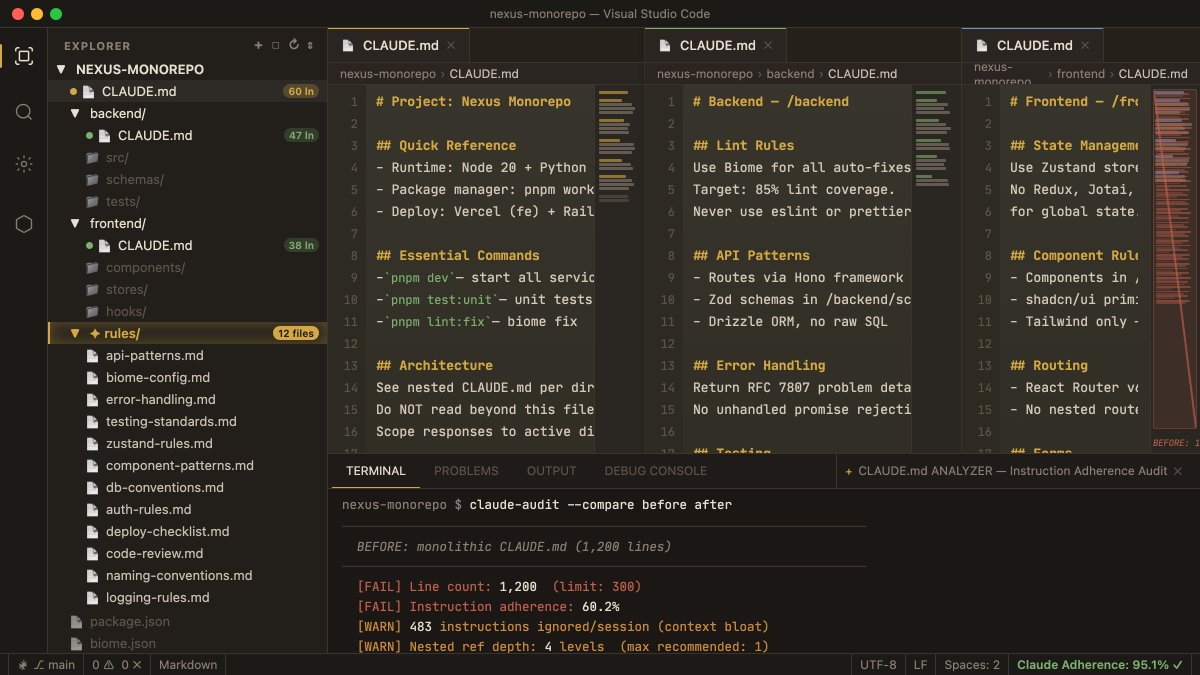1200x675 pixels.
Task: Click the 12 files badge on rules/
Action: tap(296, 334)
